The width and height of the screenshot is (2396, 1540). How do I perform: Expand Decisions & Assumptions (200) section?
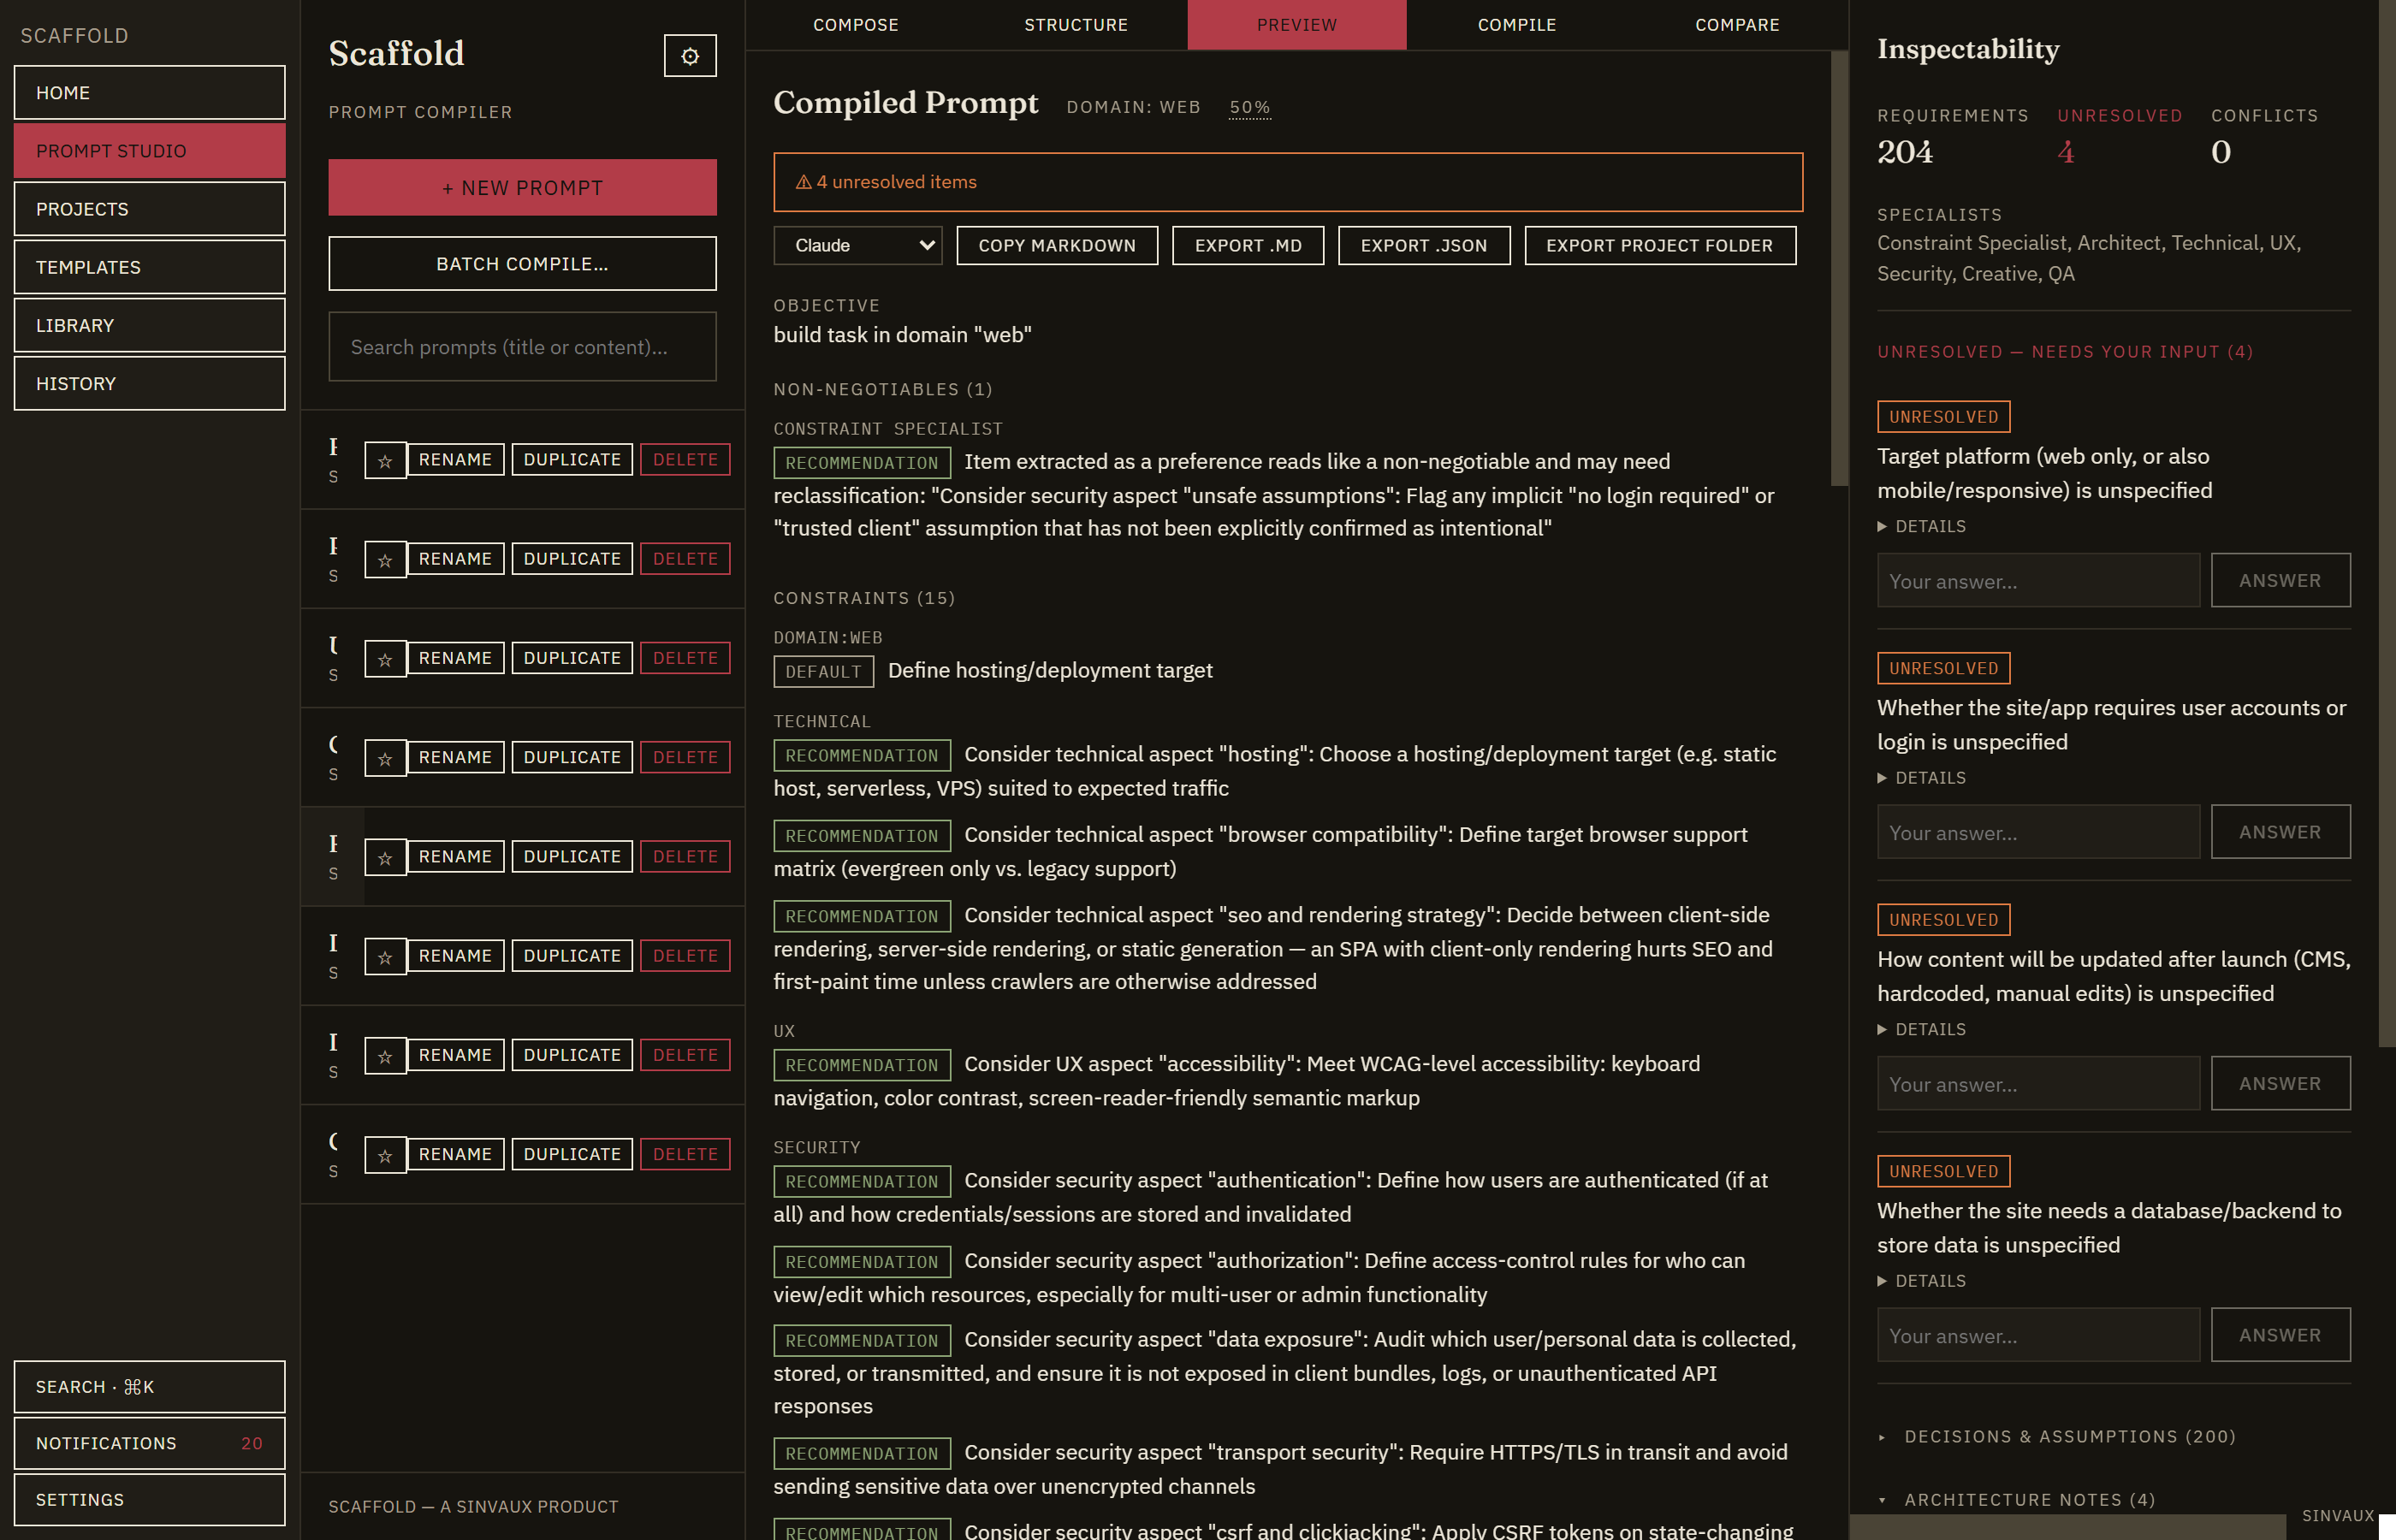2058,1436
